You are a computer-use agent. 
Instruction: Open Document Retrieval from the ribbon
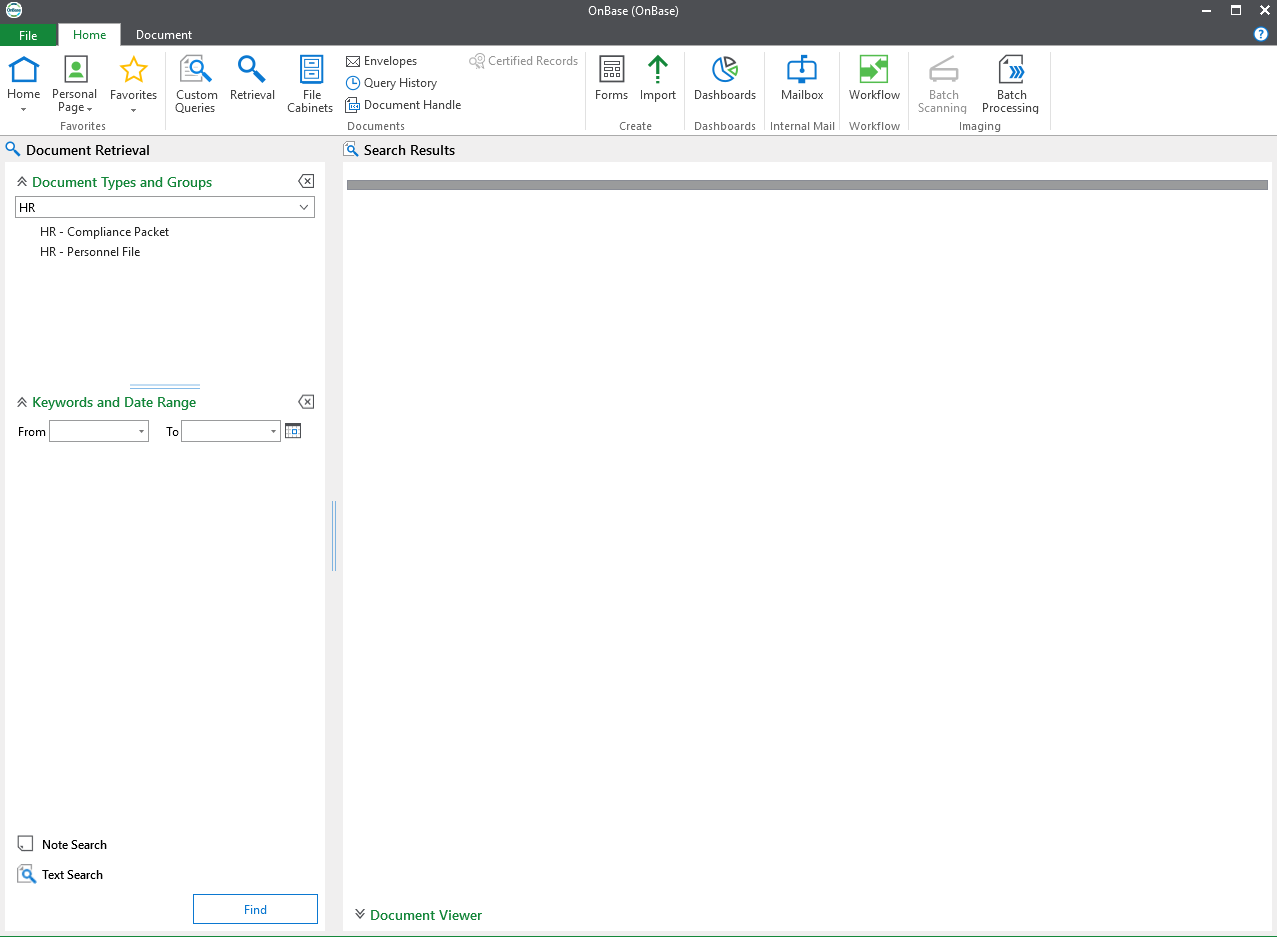tap(252, 79)
